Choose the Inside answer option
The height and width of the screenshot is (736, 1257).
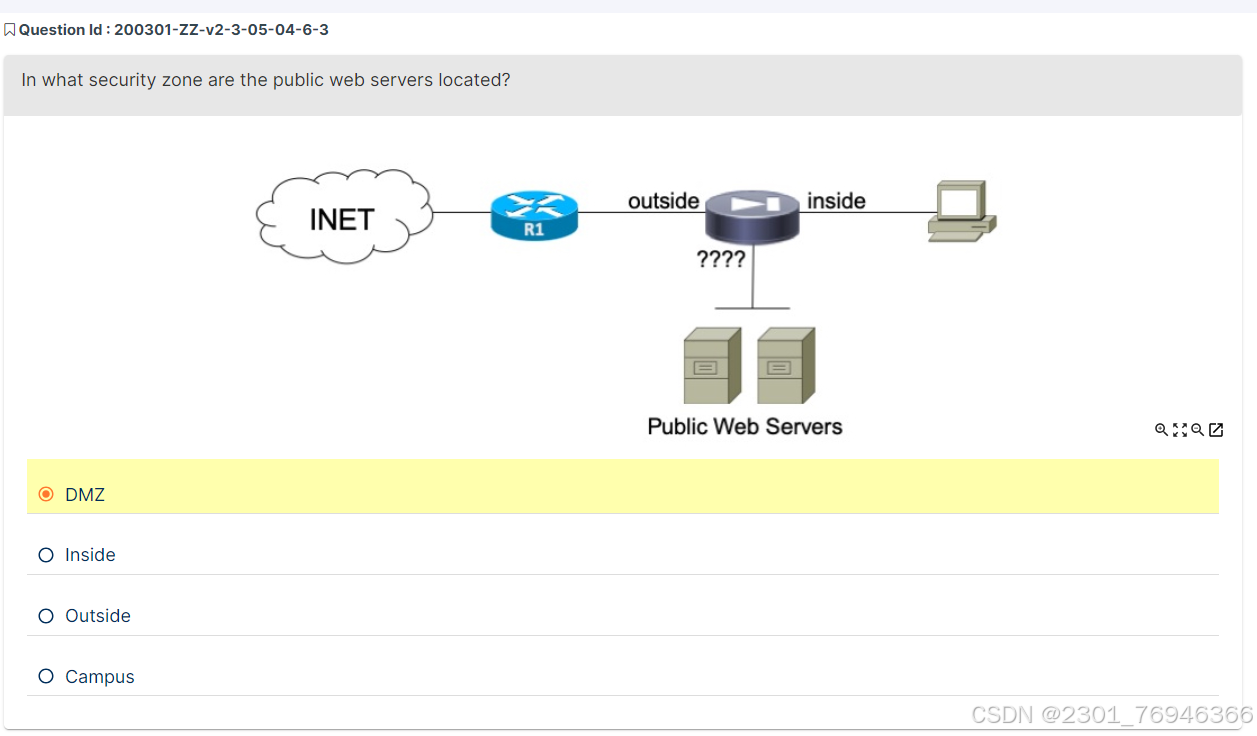coord(45,555)
